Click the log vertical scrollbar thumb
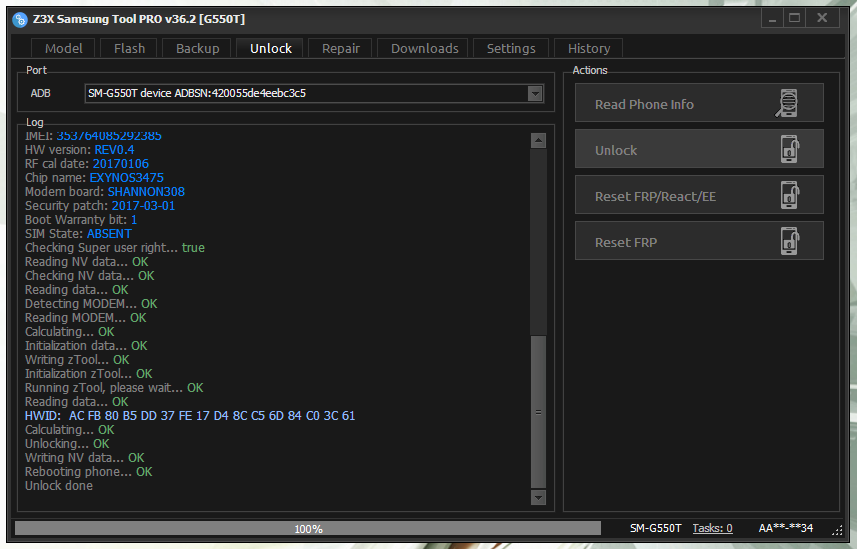Viewport: 857px width, 549px height. coord(538,412)
